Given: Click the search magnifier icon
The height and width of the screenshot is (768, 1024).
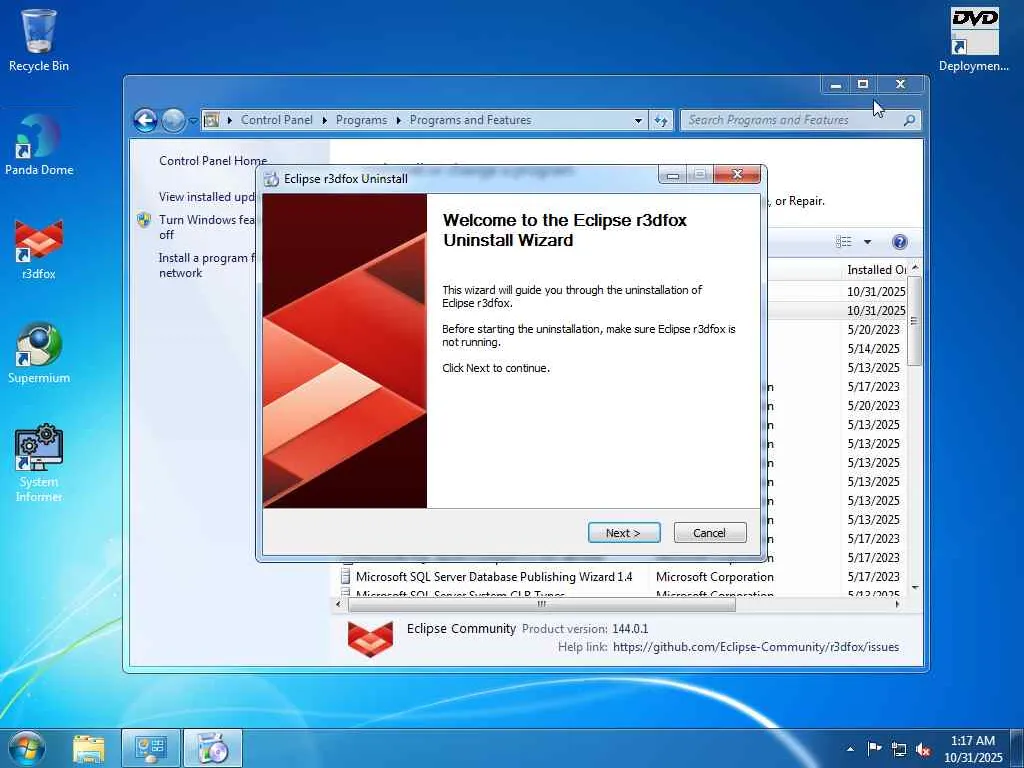Looking at the screenshot, I should (909, 120).
